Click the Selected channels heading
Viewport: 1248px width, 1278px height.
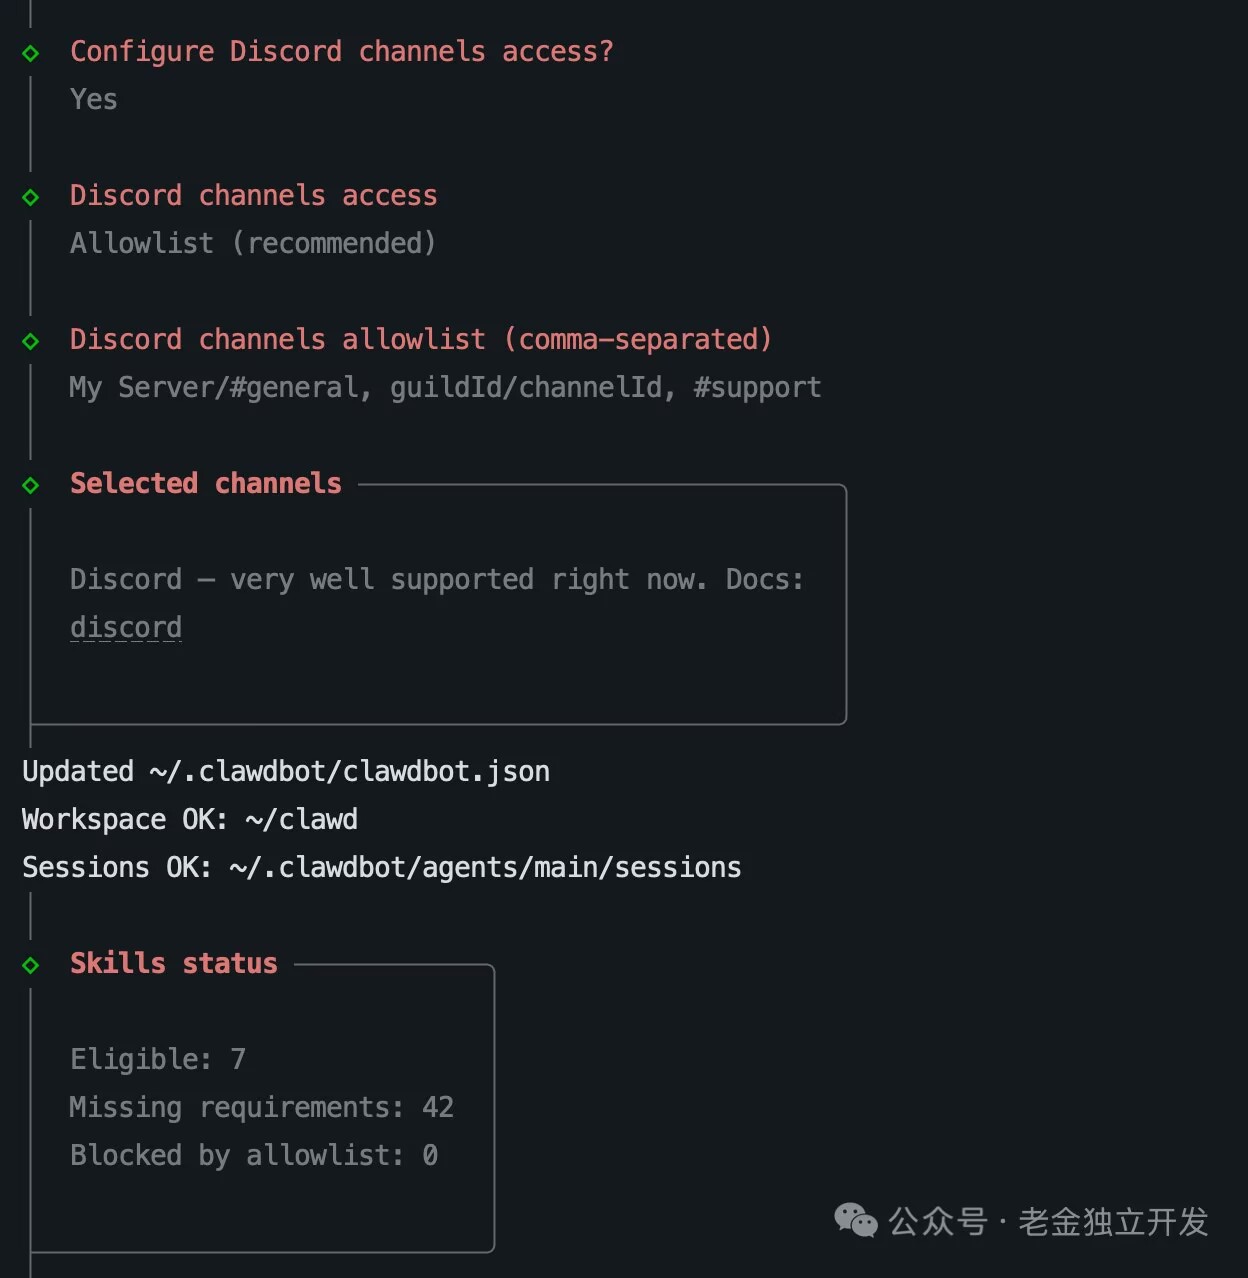point(206,483)
